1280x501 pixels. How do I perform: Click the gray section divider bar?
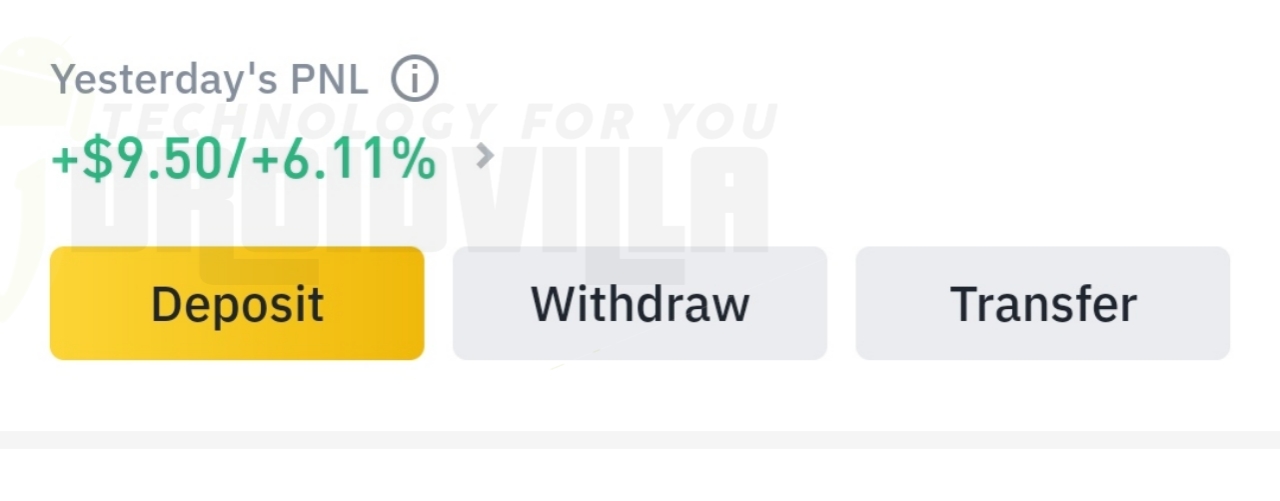click(640, 440)
